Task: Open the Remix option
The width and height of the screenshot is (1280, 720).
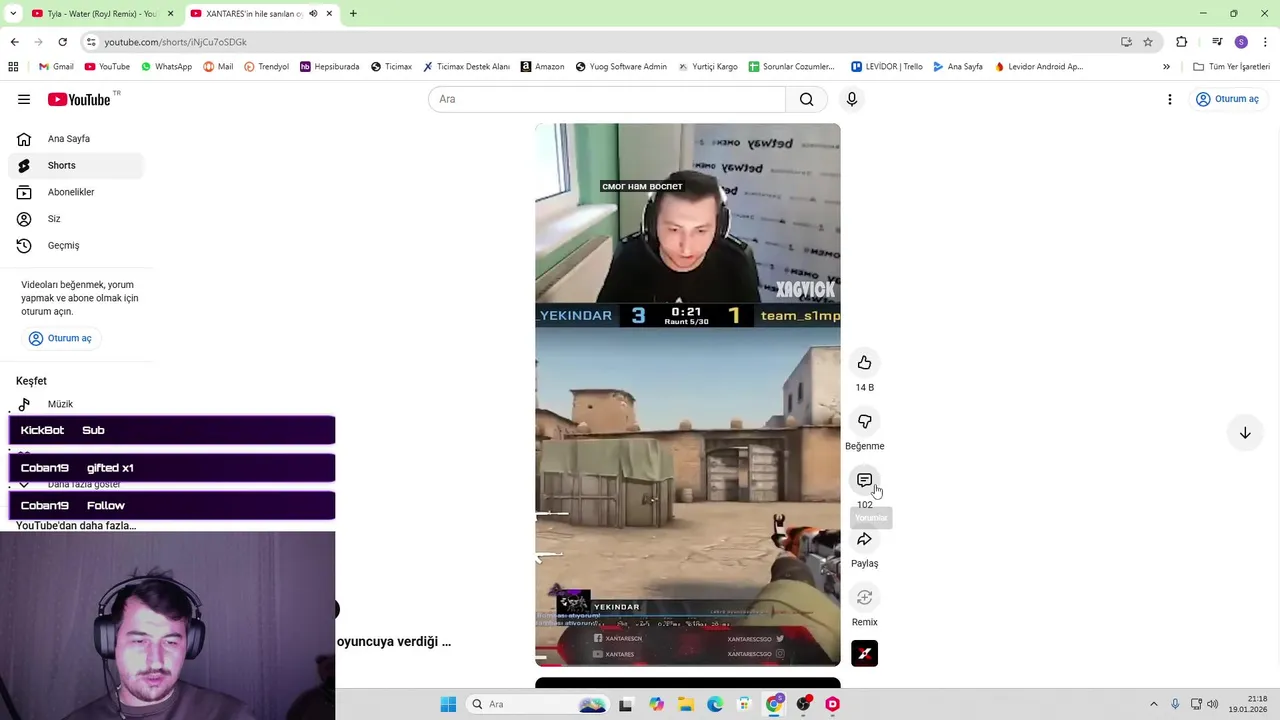Action: pyautogui.click(x=864, y=598)
